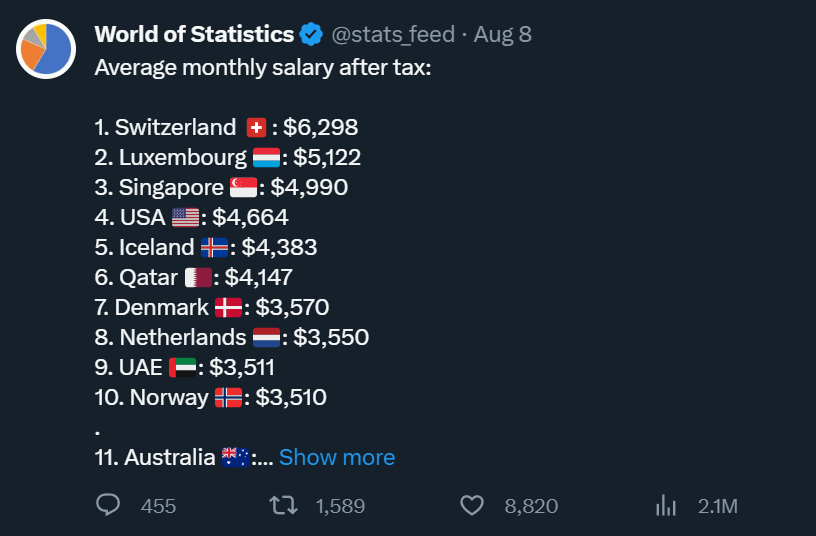The image size is (816, 536).
Task: Like the tweet with the heart icon
Action: [x=472, y=505]
